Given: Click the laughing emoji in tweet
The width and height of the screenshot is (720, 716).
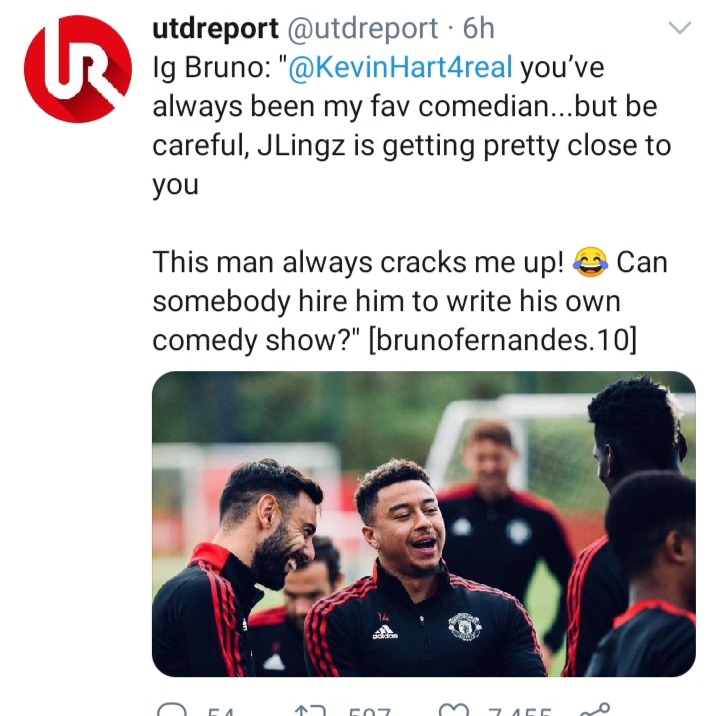Looking at the screenshot, I should click(x=590, y=262).
